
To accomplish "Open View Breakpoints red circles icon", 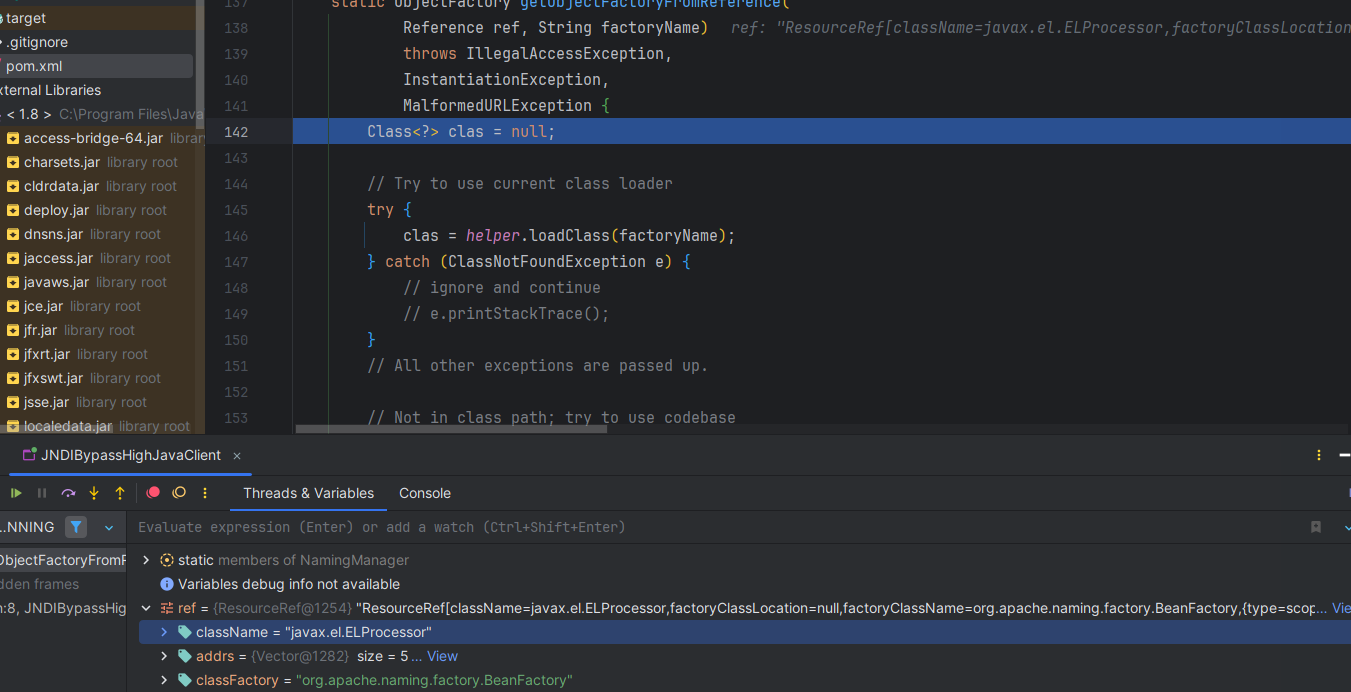I will pos(153,493).
